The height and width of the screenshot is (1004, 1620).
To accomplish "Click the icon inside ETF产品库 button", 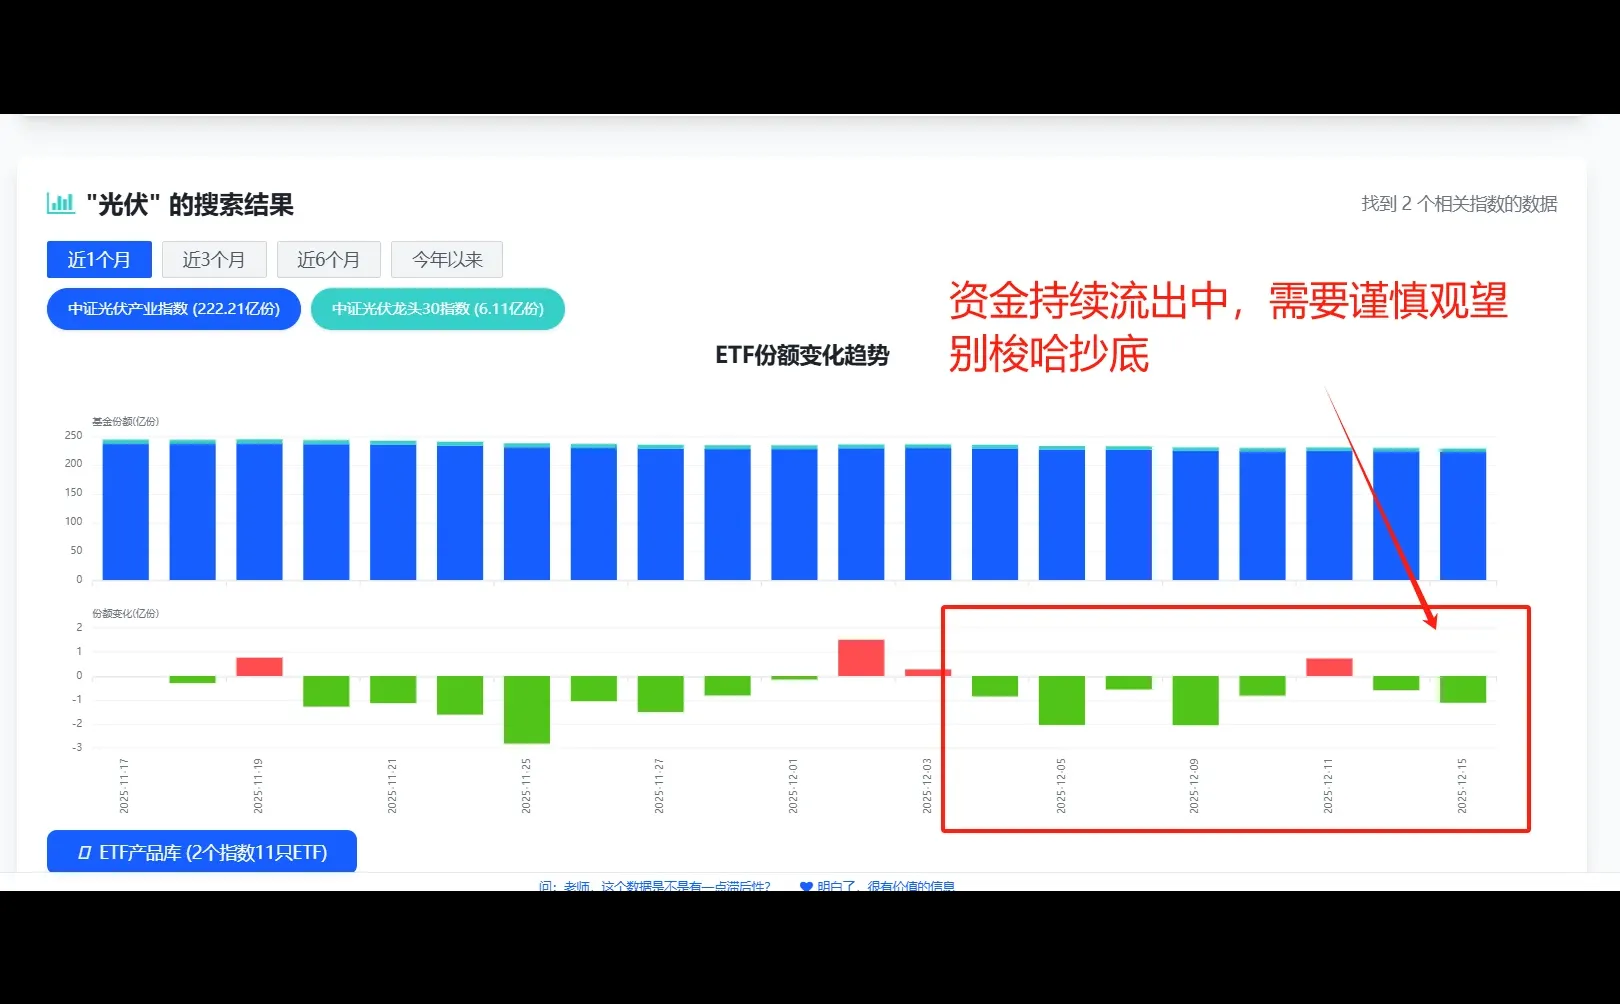I will [x=84, y=853].
